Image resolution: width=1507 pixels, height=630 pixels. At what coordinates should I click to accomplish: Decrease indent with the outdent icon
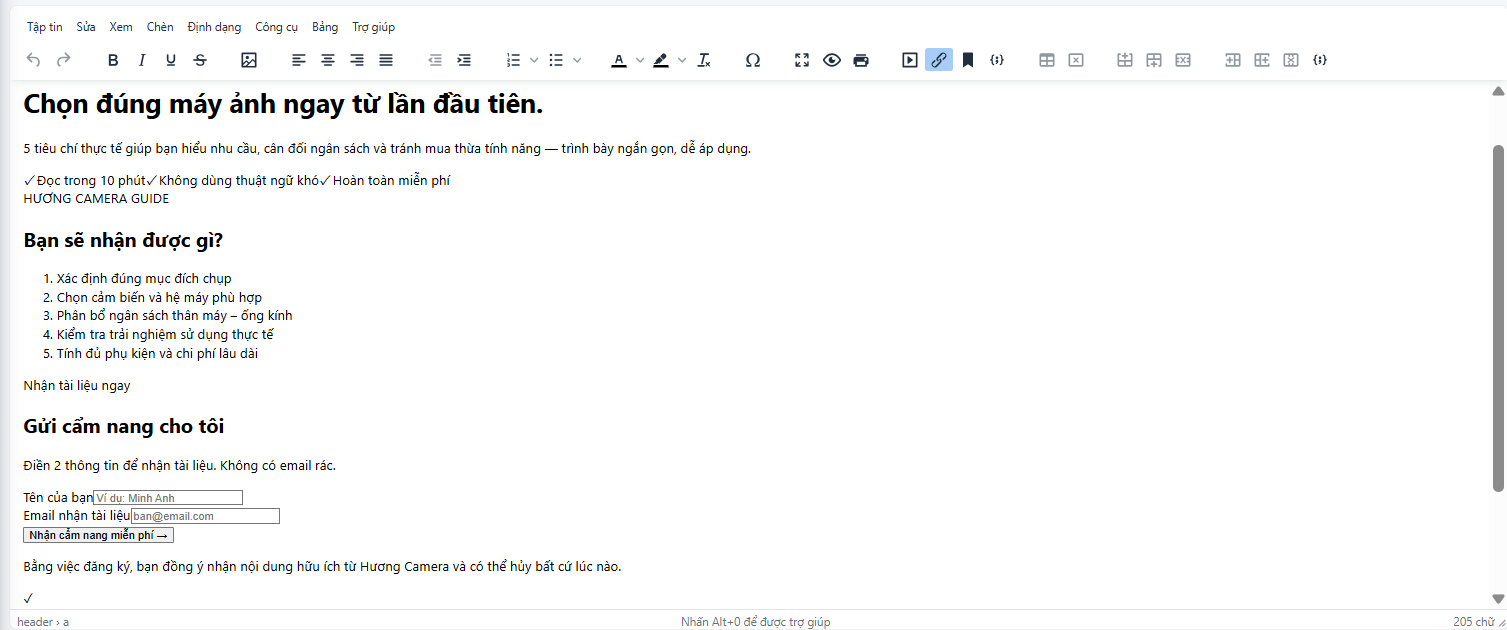click(x=435, y=60)
